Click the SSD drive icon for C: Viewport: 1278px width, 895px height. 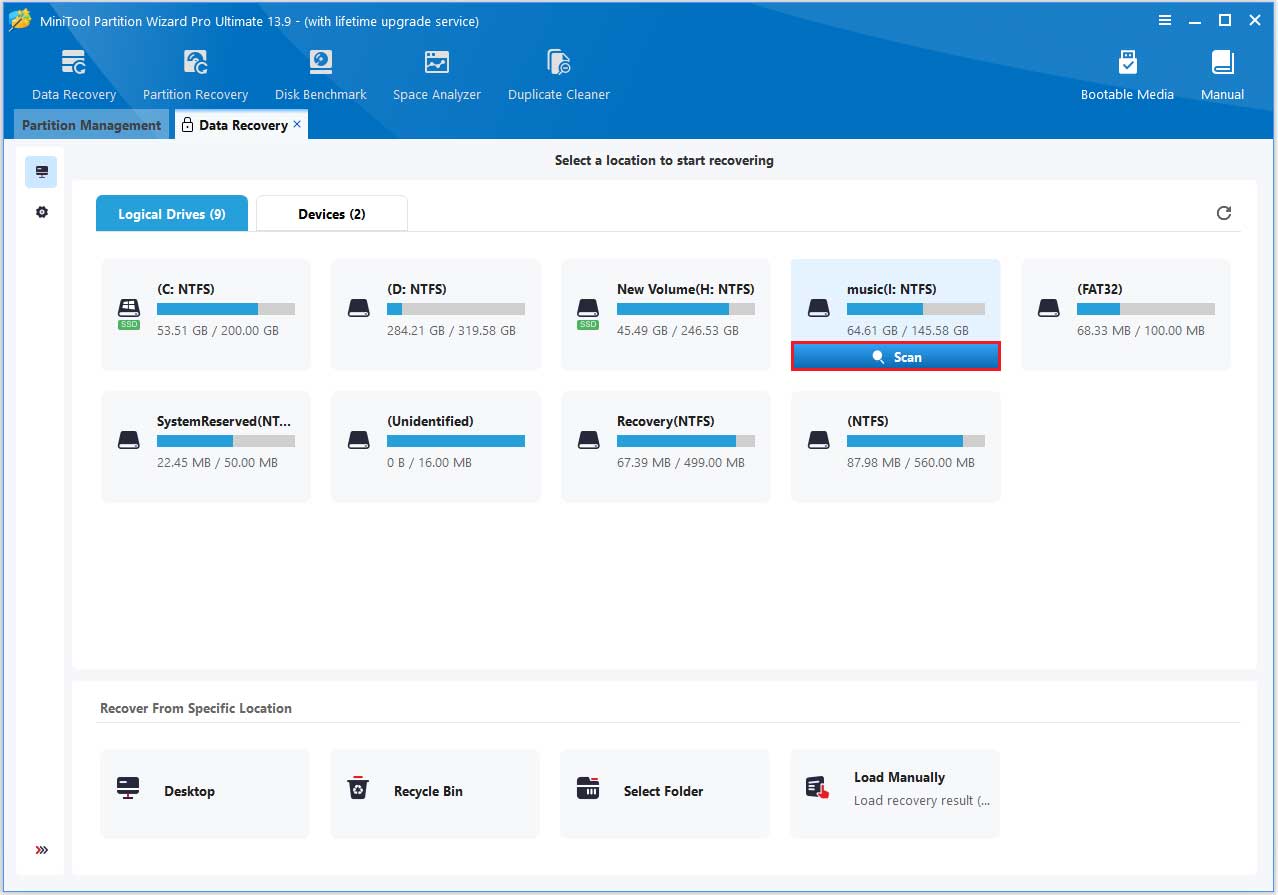[128, 313]
